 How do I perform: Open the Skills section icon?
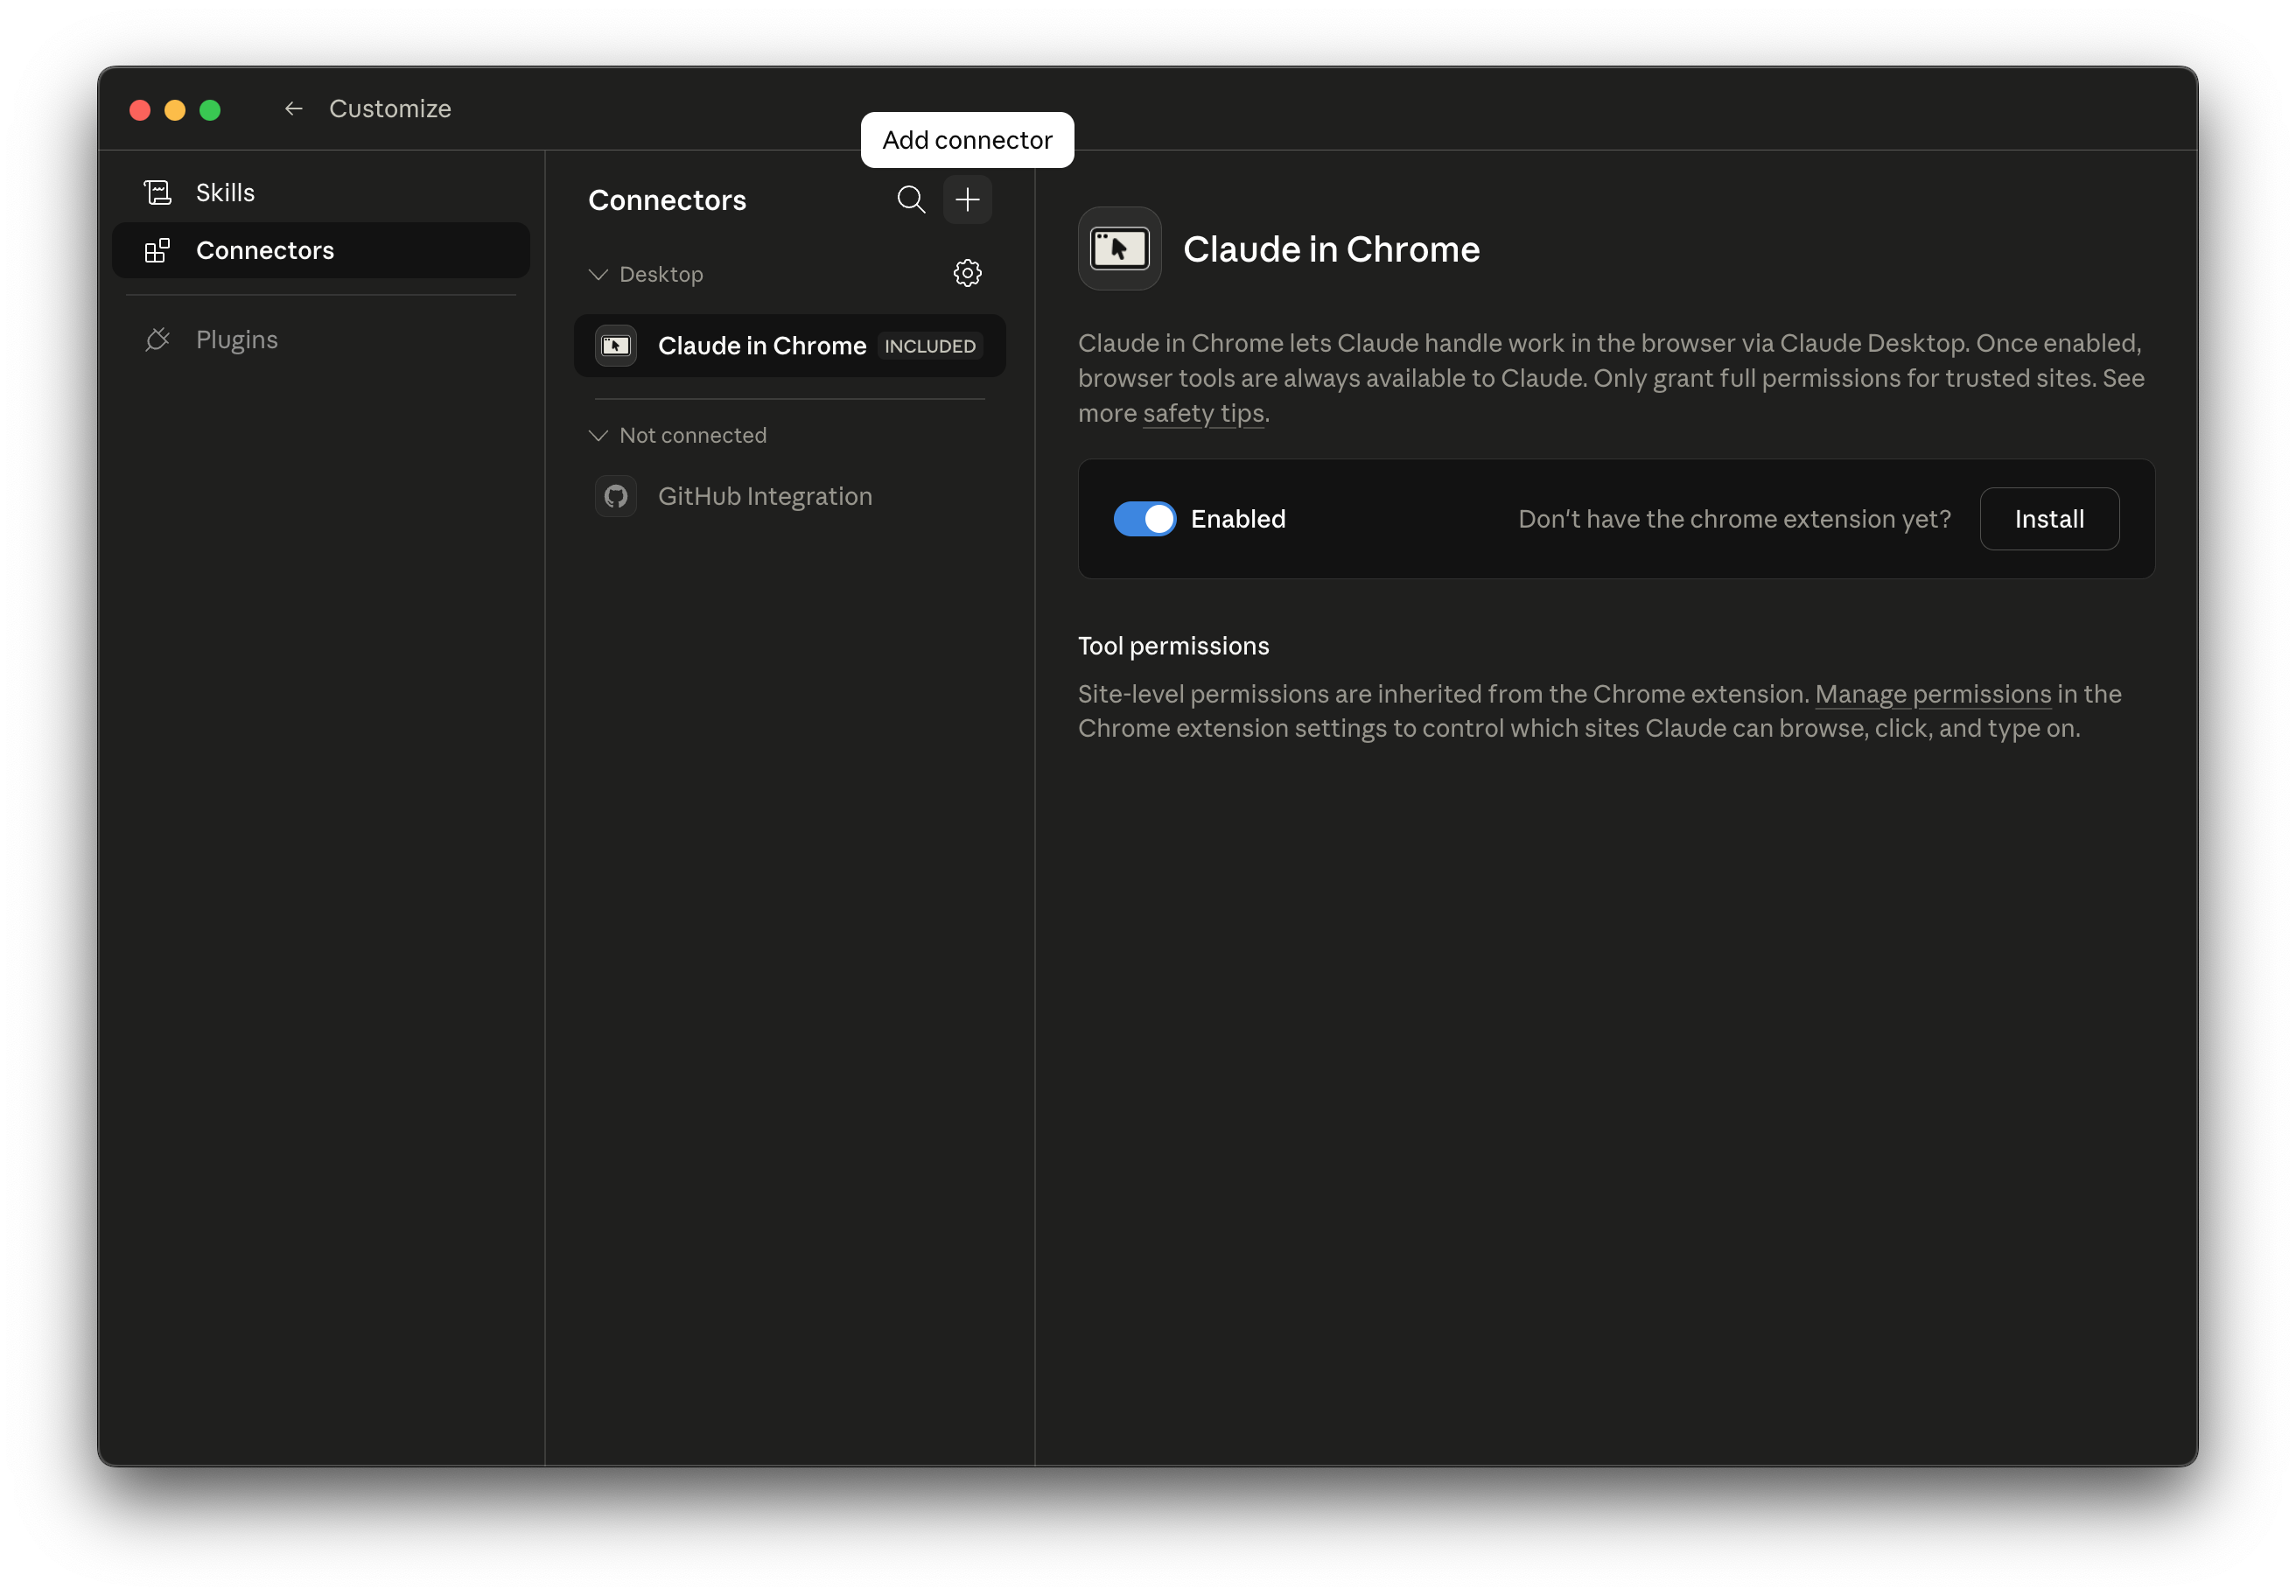[x=157, y=192]
